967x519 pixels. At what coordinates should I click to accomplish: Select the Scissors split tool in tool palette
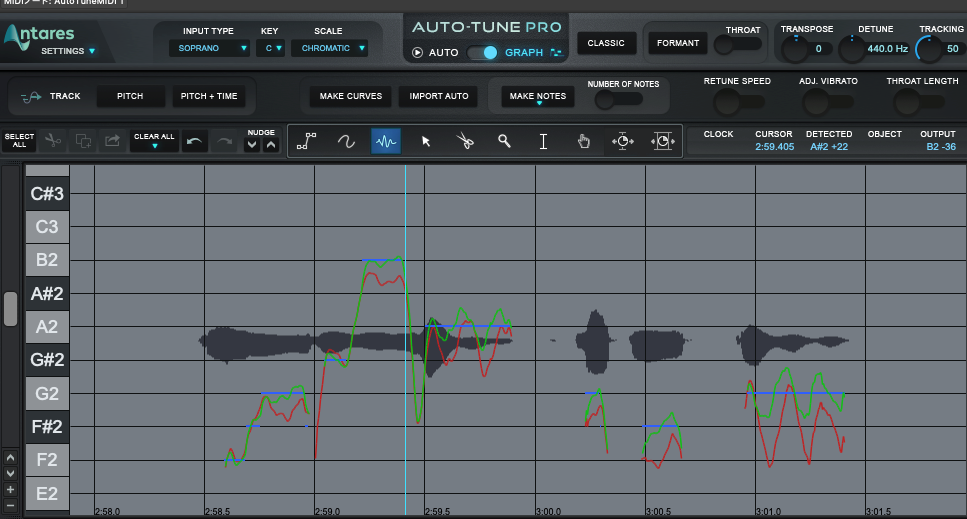click(x=465, y=141)
